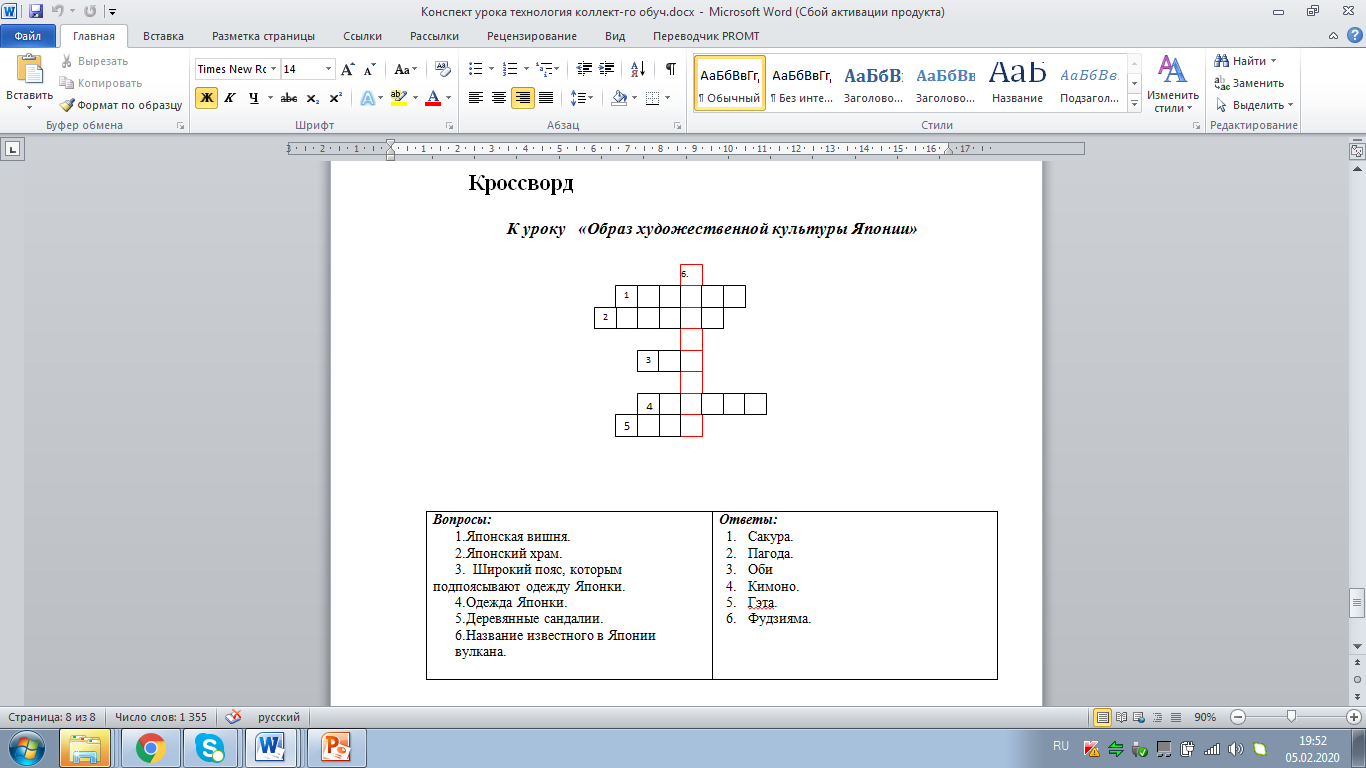Image resolution: width=1366 pixels, height=768 pixels.
Task: Click the zoom slider handle
Action: 1292,717
